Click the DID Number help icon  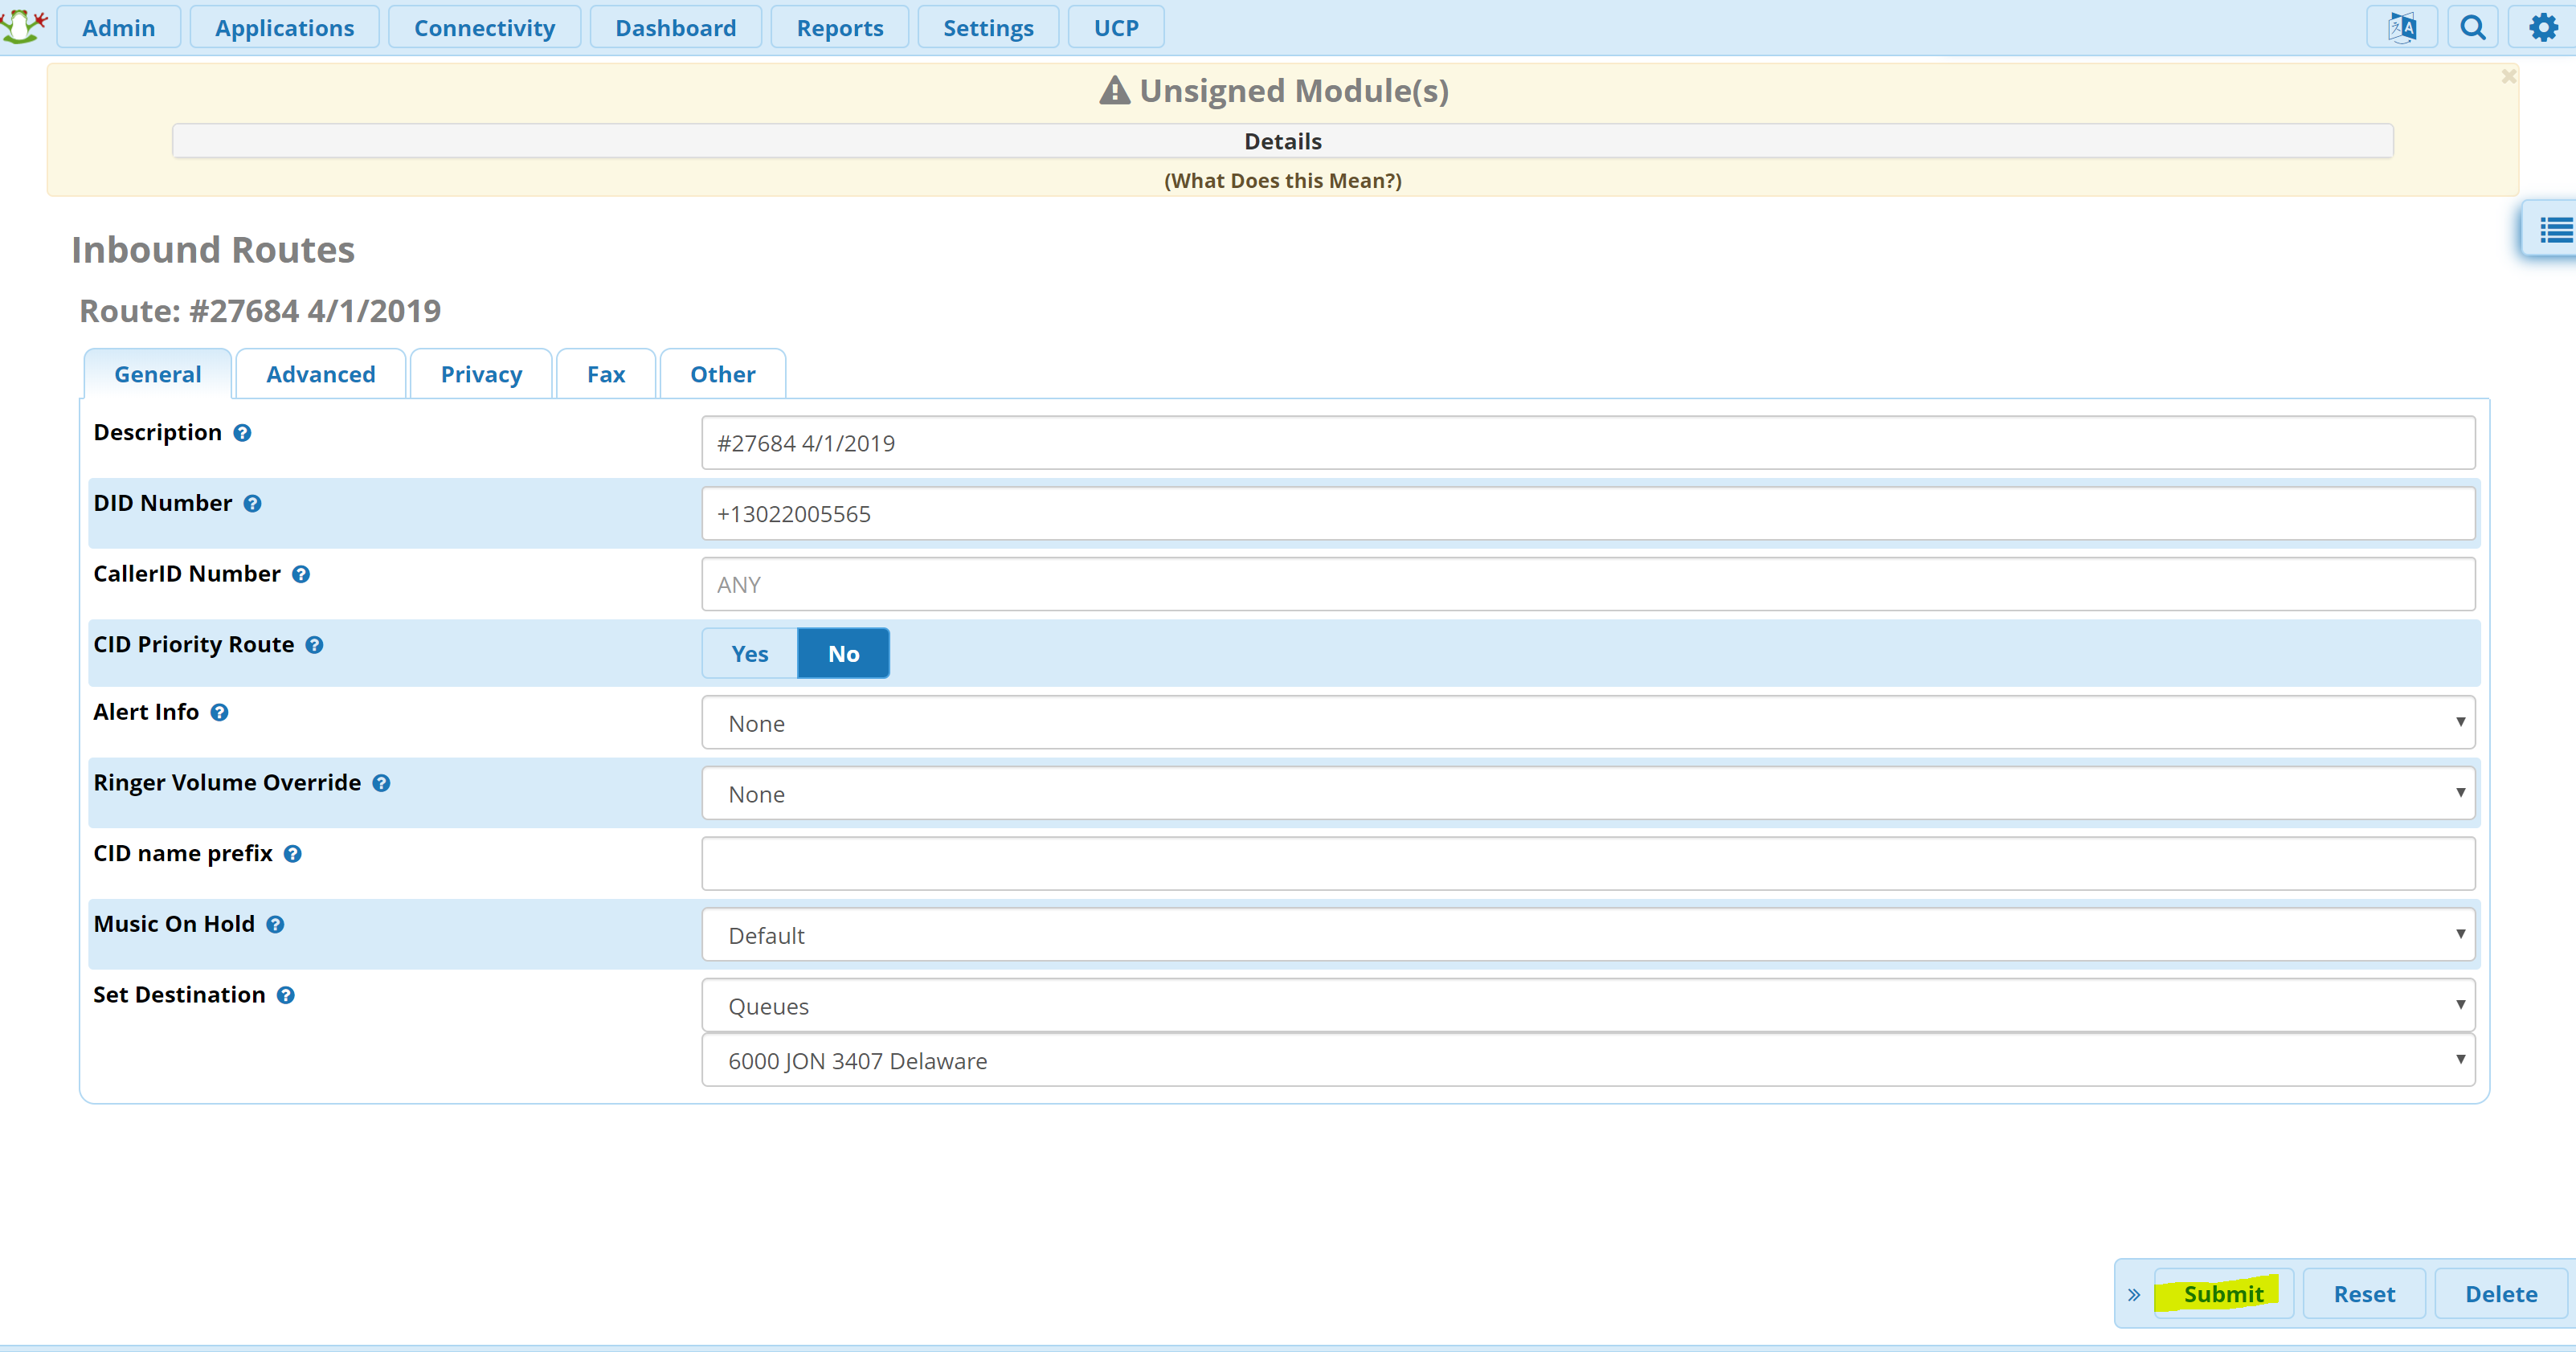pos(253,504)
